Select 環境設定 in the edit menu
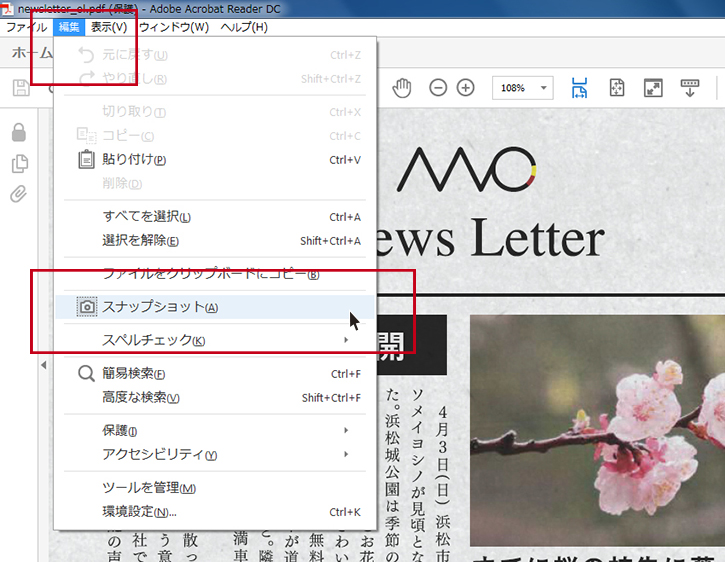725x562 pixels. [x=139, y=512]
